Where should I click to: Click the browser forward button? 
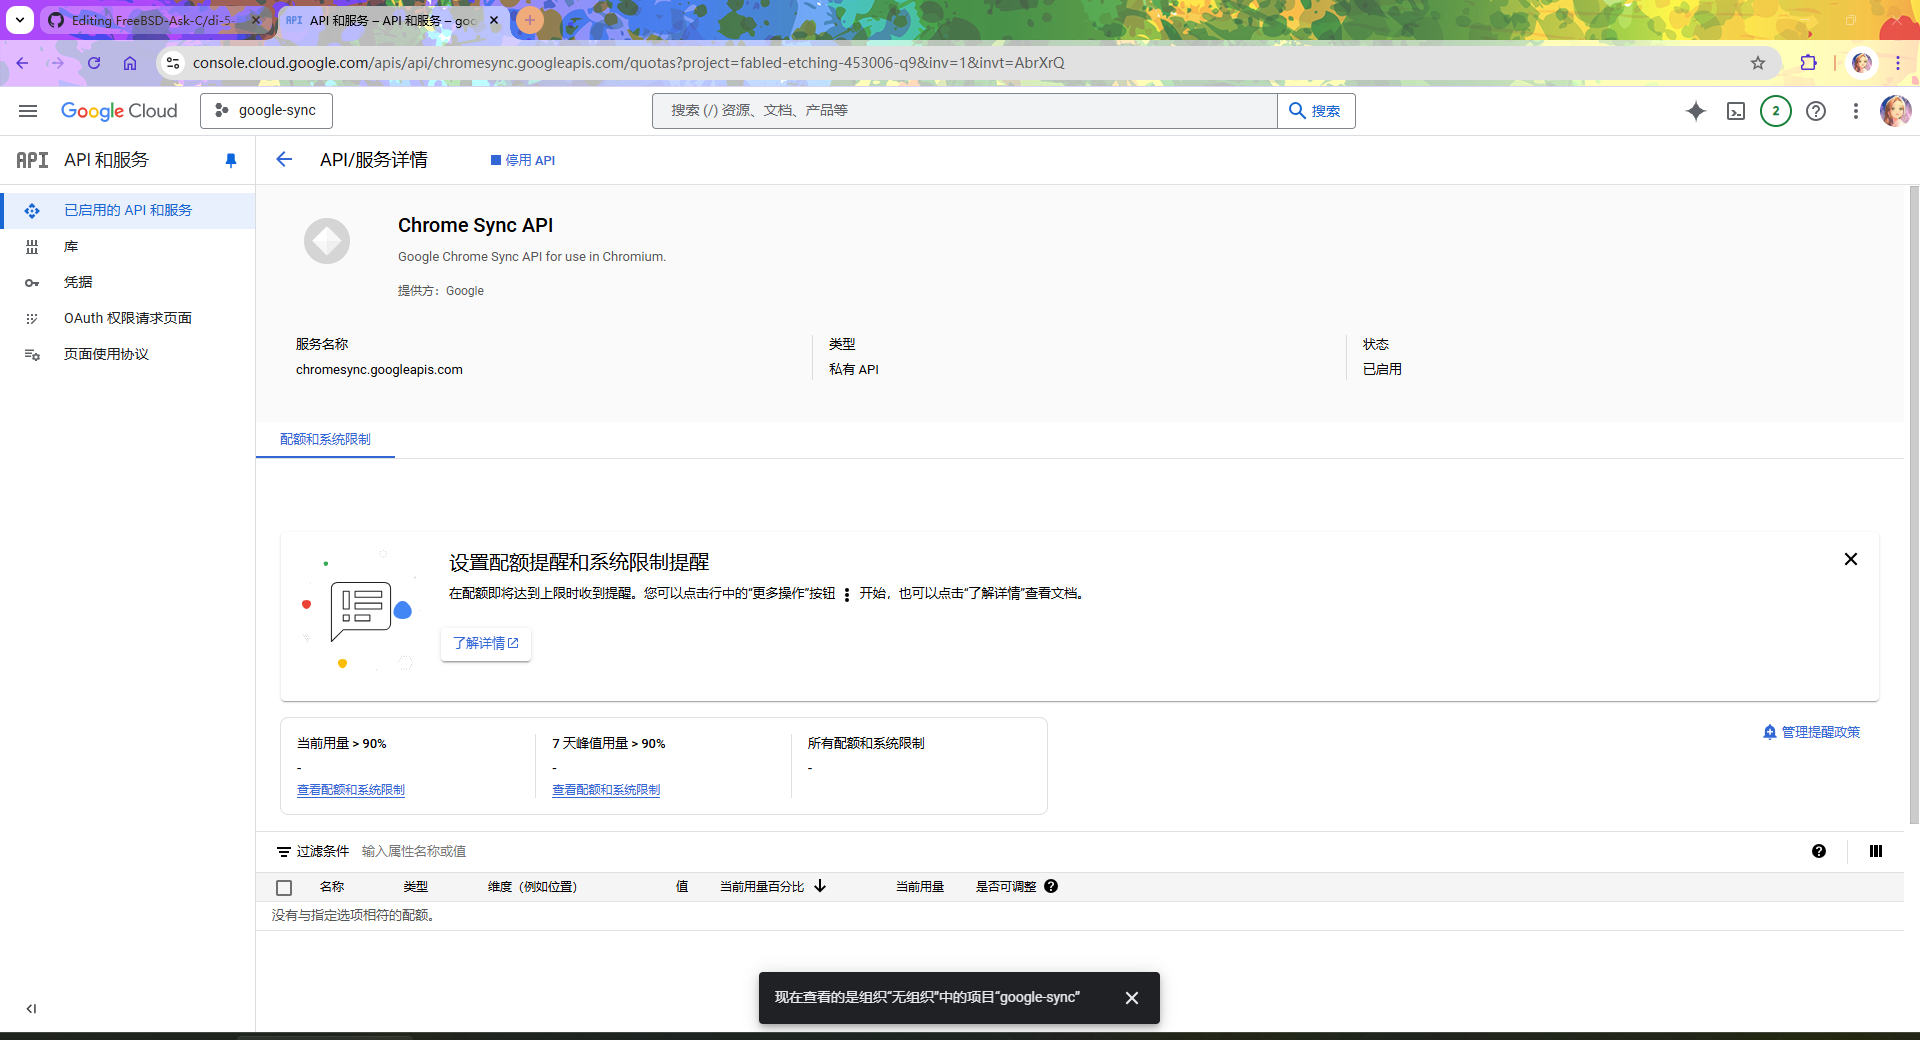point(57,63)
